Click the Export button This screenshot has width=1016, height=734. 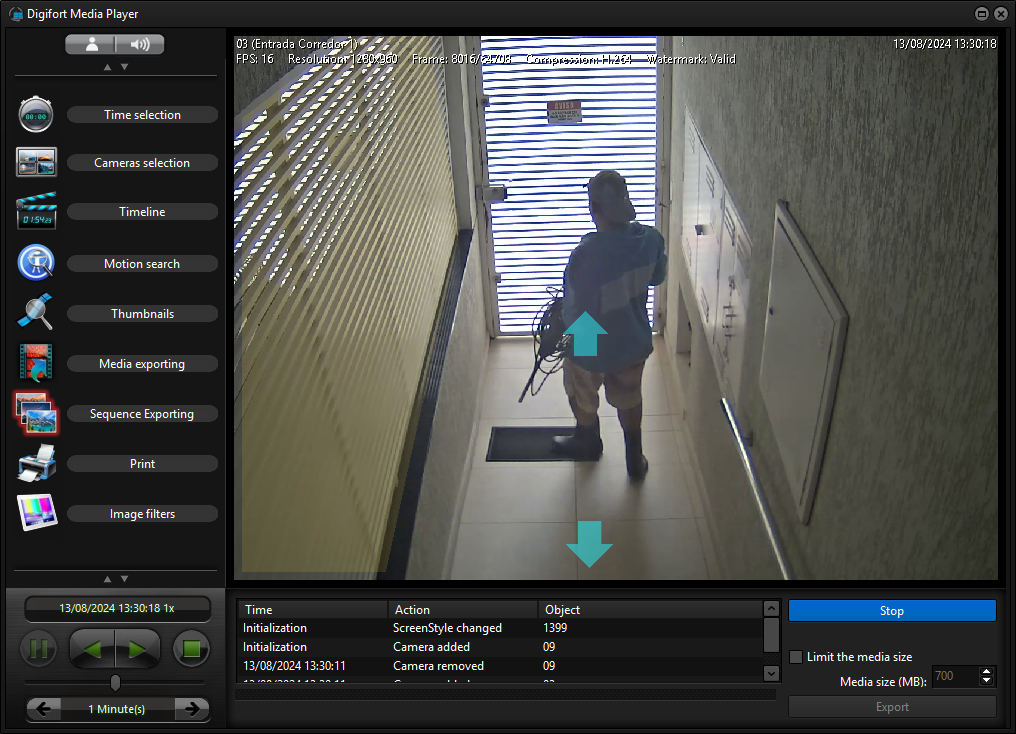[892, 707]
